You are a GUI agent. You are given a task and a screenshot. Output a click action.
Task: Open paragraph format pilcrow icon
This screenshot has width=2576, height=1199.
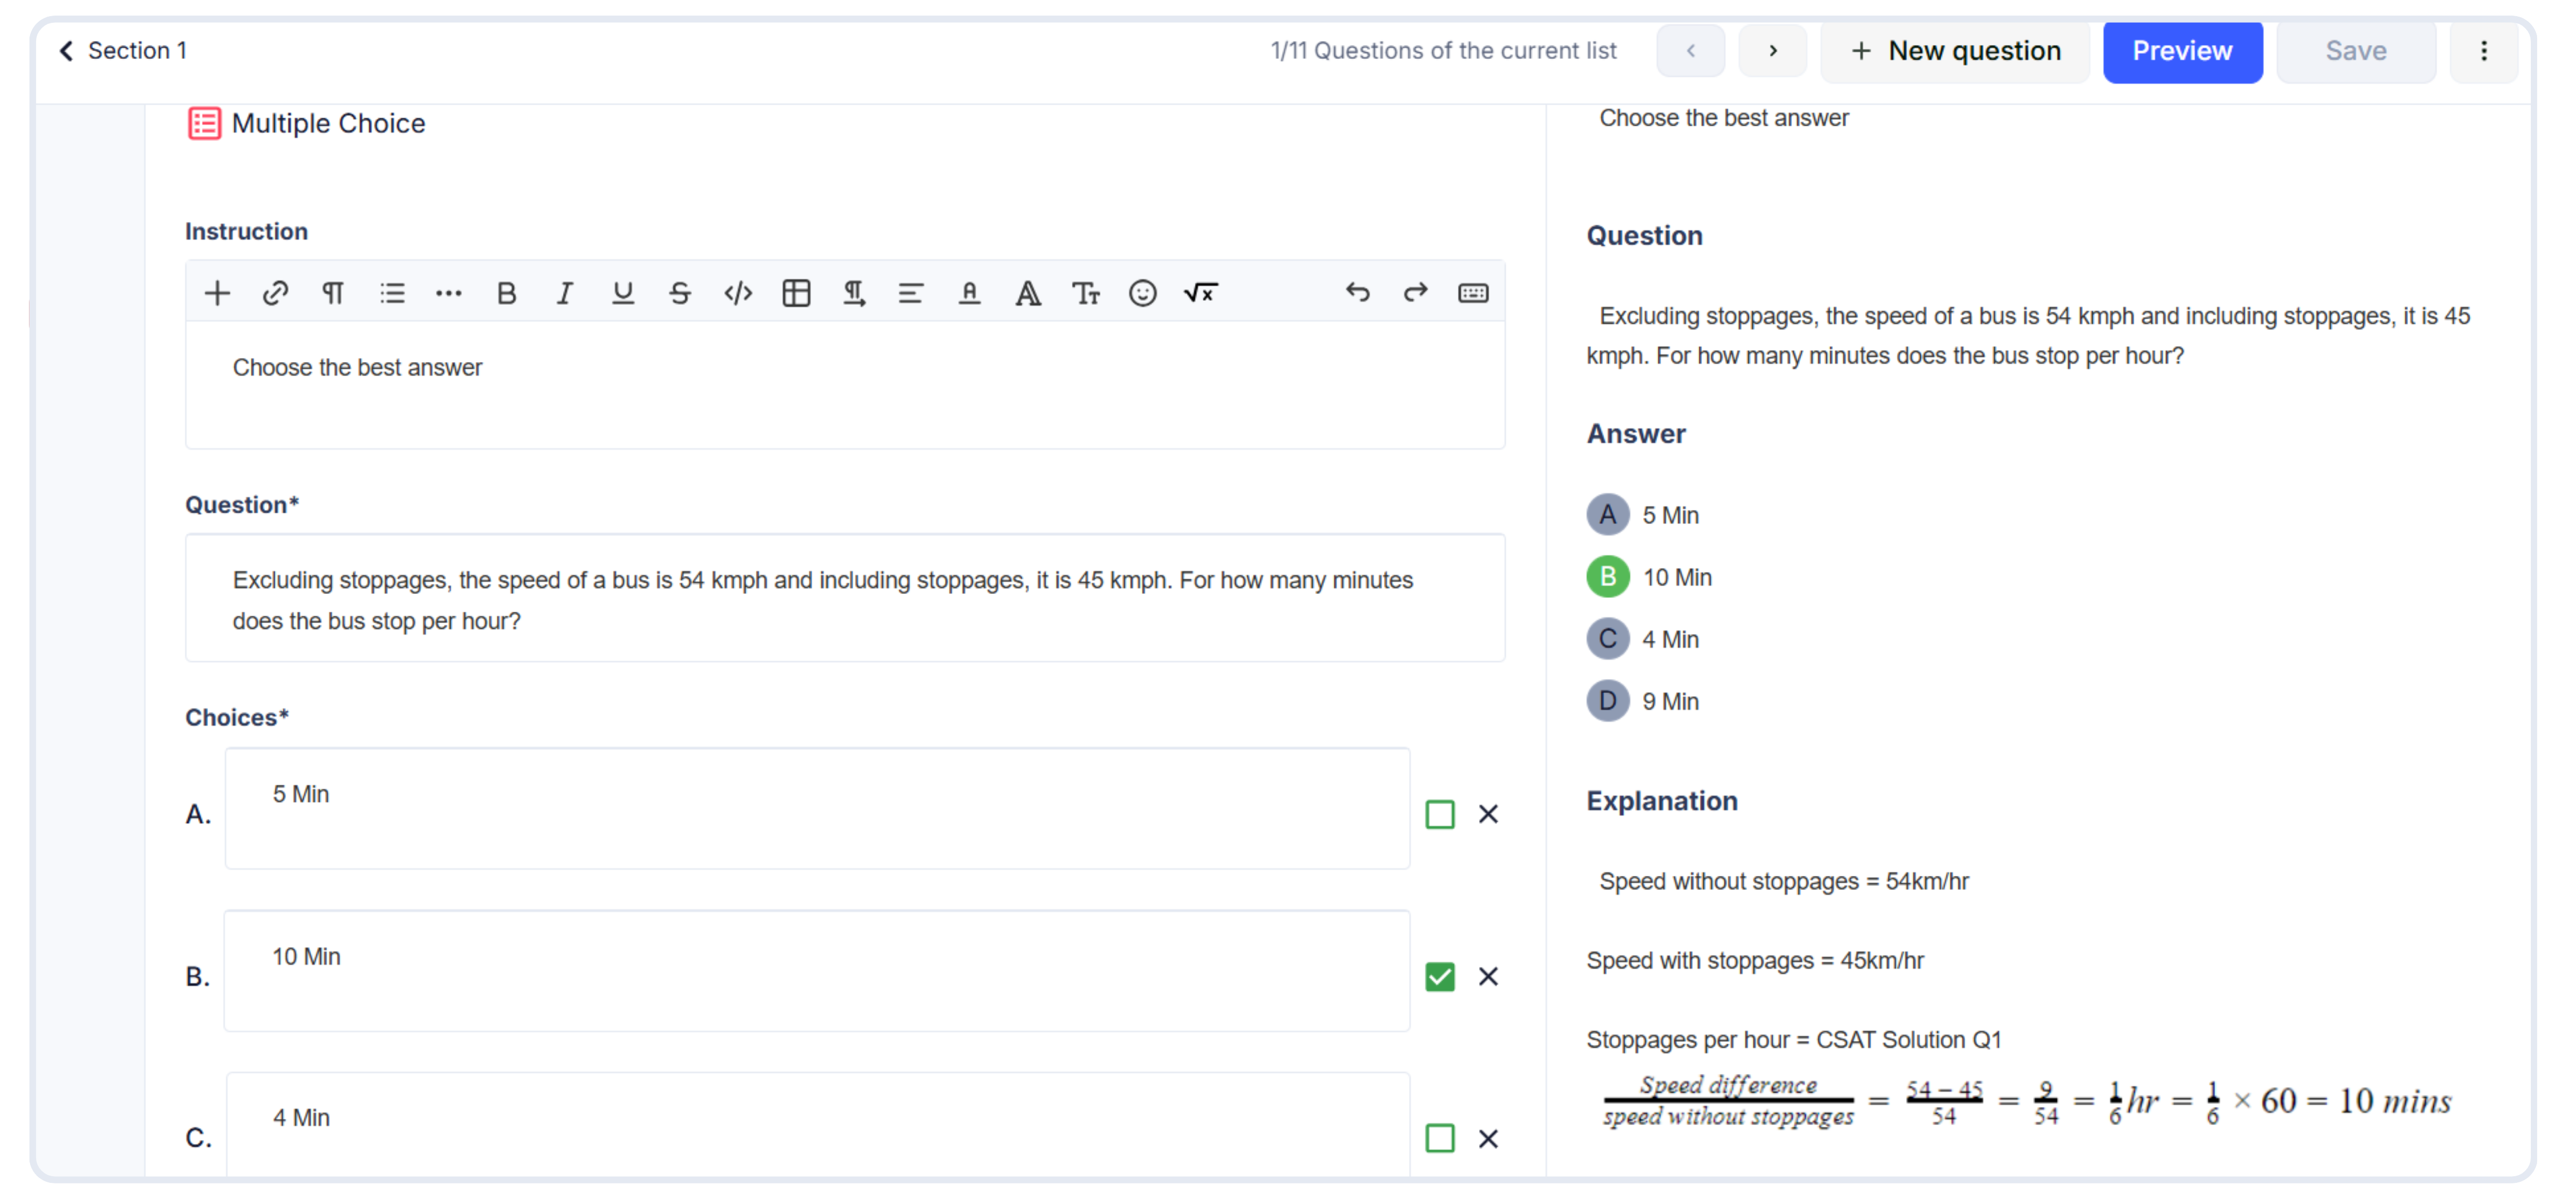click(333, 293)
